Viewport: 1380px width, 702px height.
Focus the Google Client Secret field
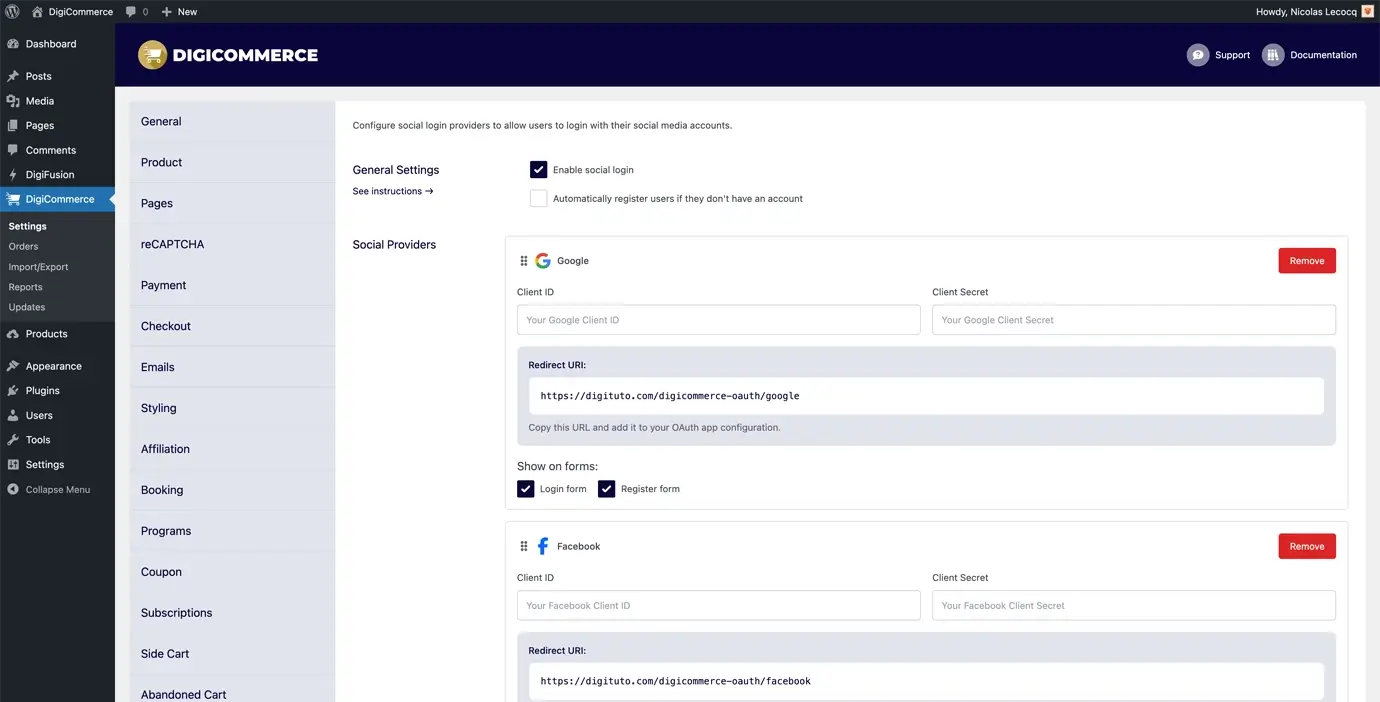tap(1134, 320)
